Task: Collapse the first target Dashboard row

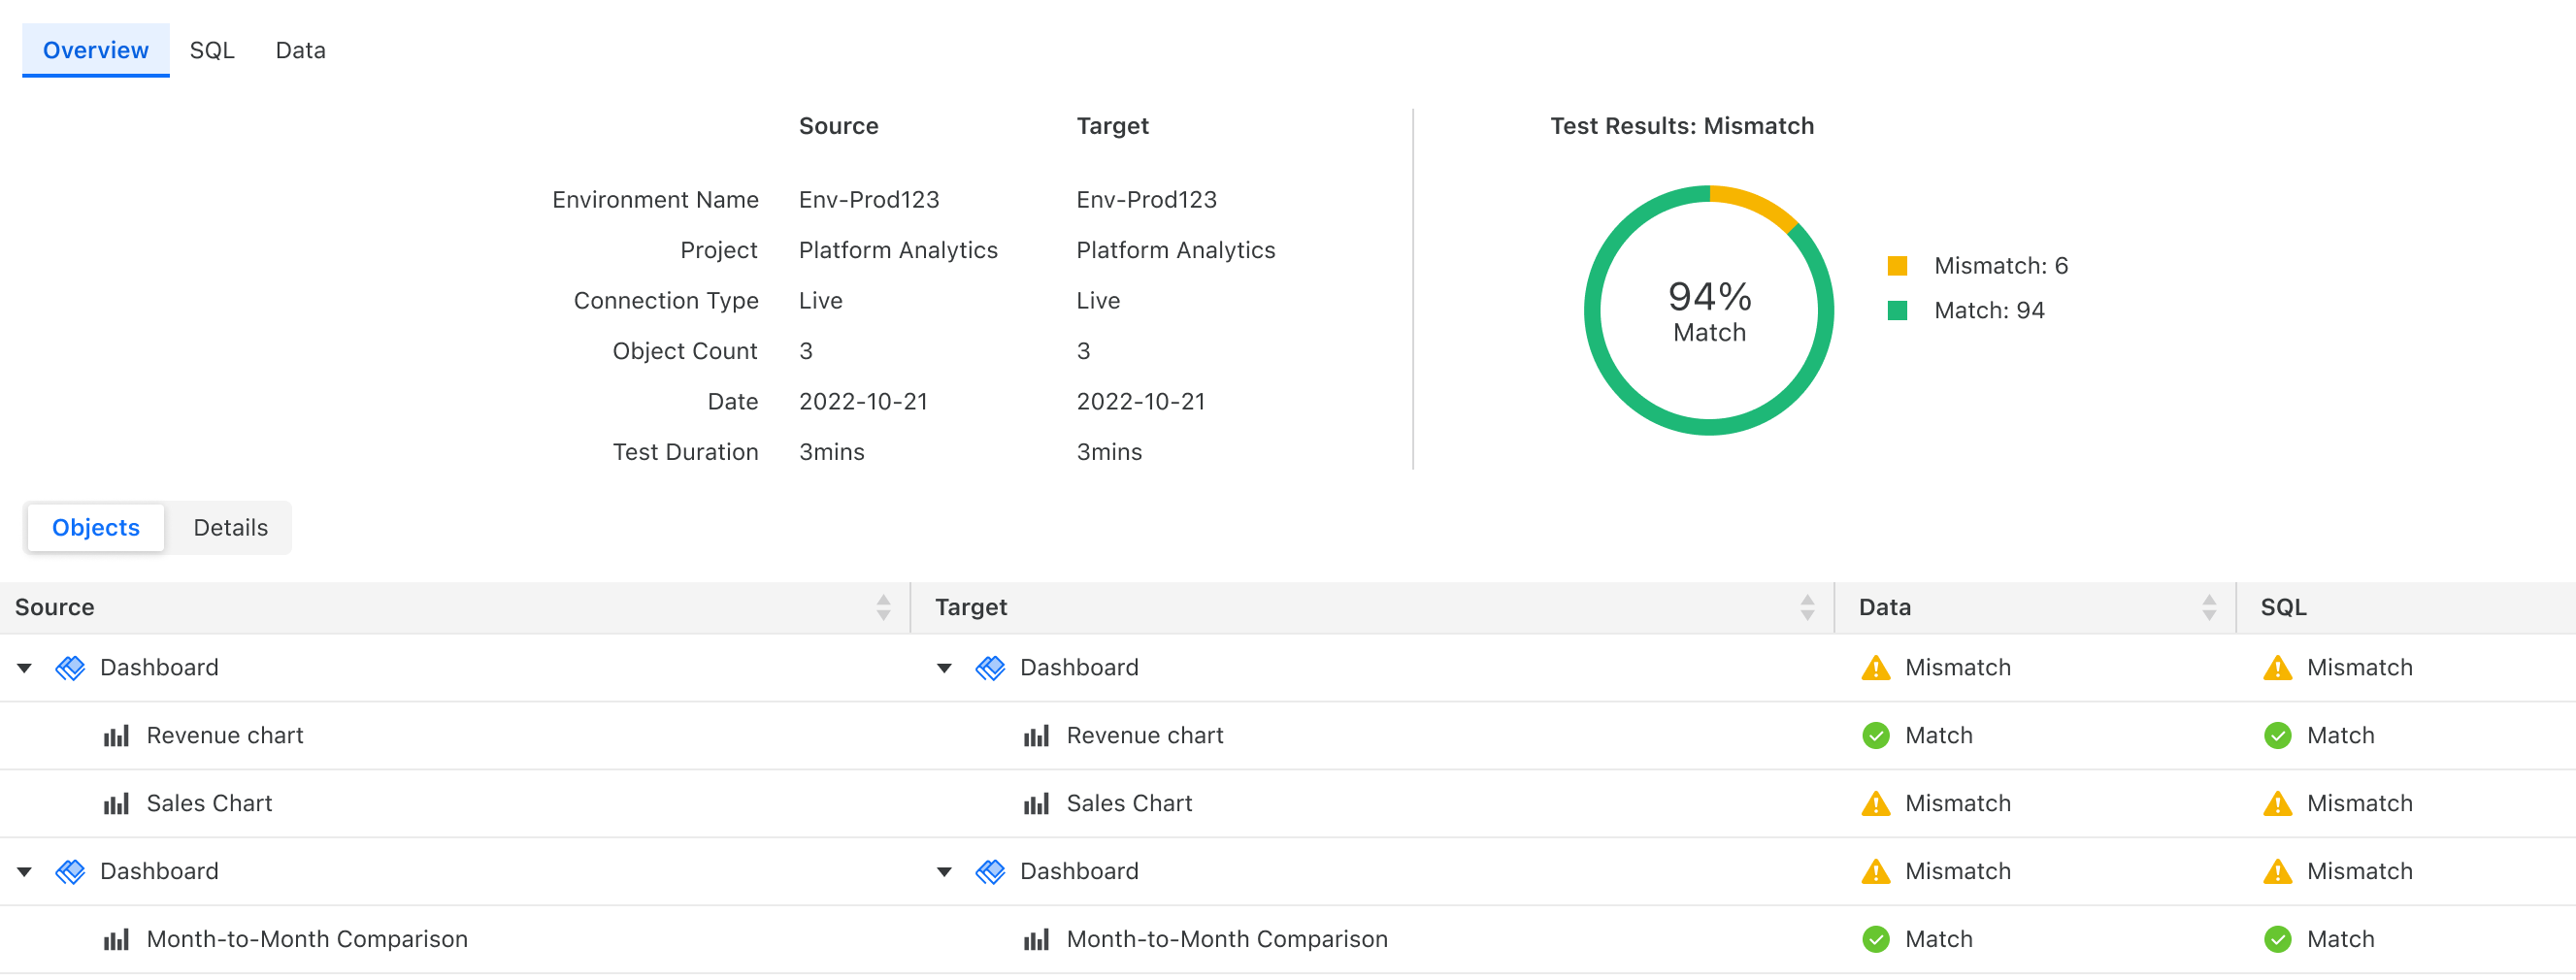Action: 944,668
